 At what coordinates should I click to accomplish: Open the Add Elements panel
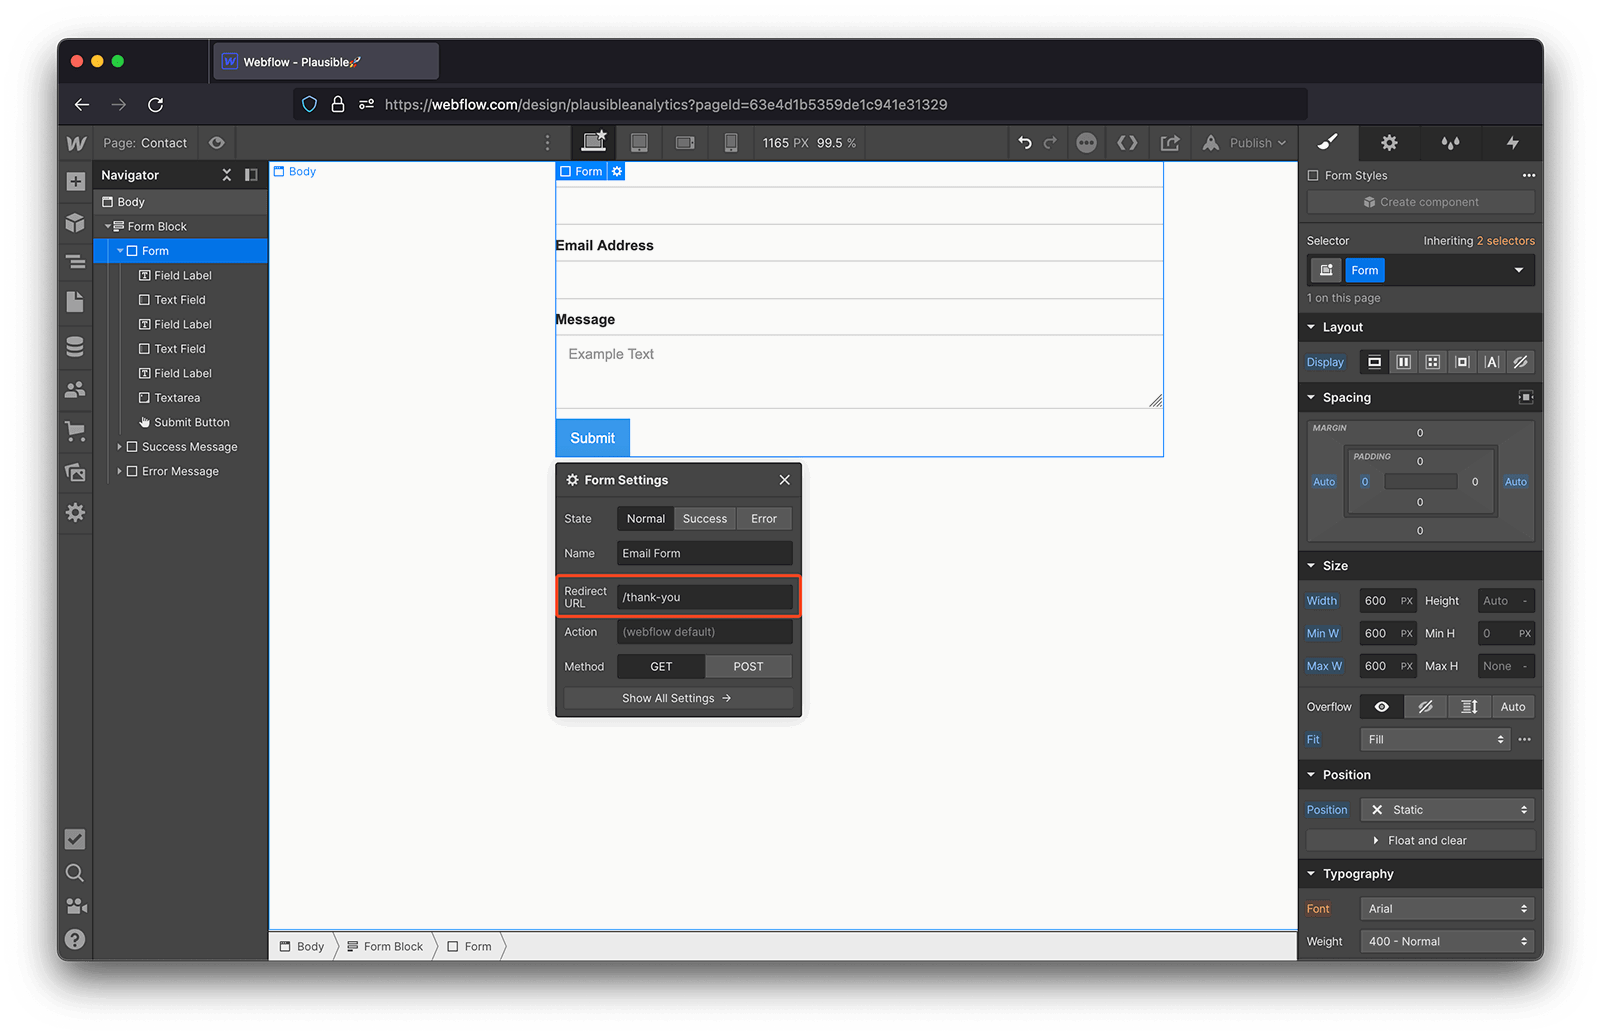tap(75, 182)
